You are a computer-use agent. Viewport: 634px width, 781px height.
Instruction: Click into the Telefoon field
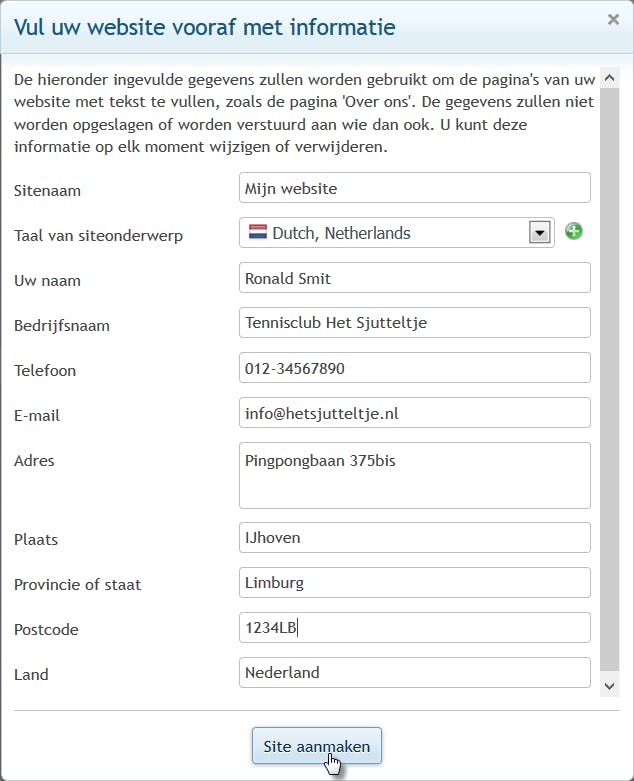click(415, 368)
